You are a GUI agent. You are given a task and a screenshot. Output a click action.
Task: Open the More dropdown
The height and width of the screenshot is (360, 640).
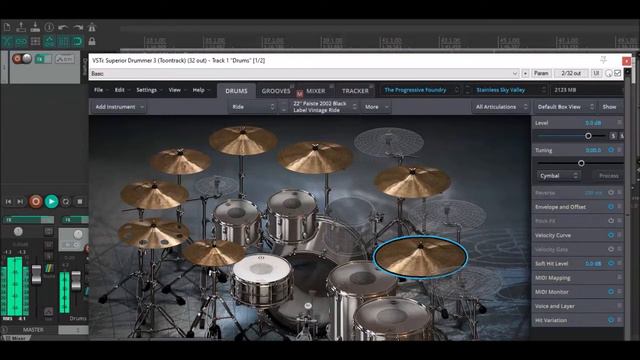tap(376, 107)
